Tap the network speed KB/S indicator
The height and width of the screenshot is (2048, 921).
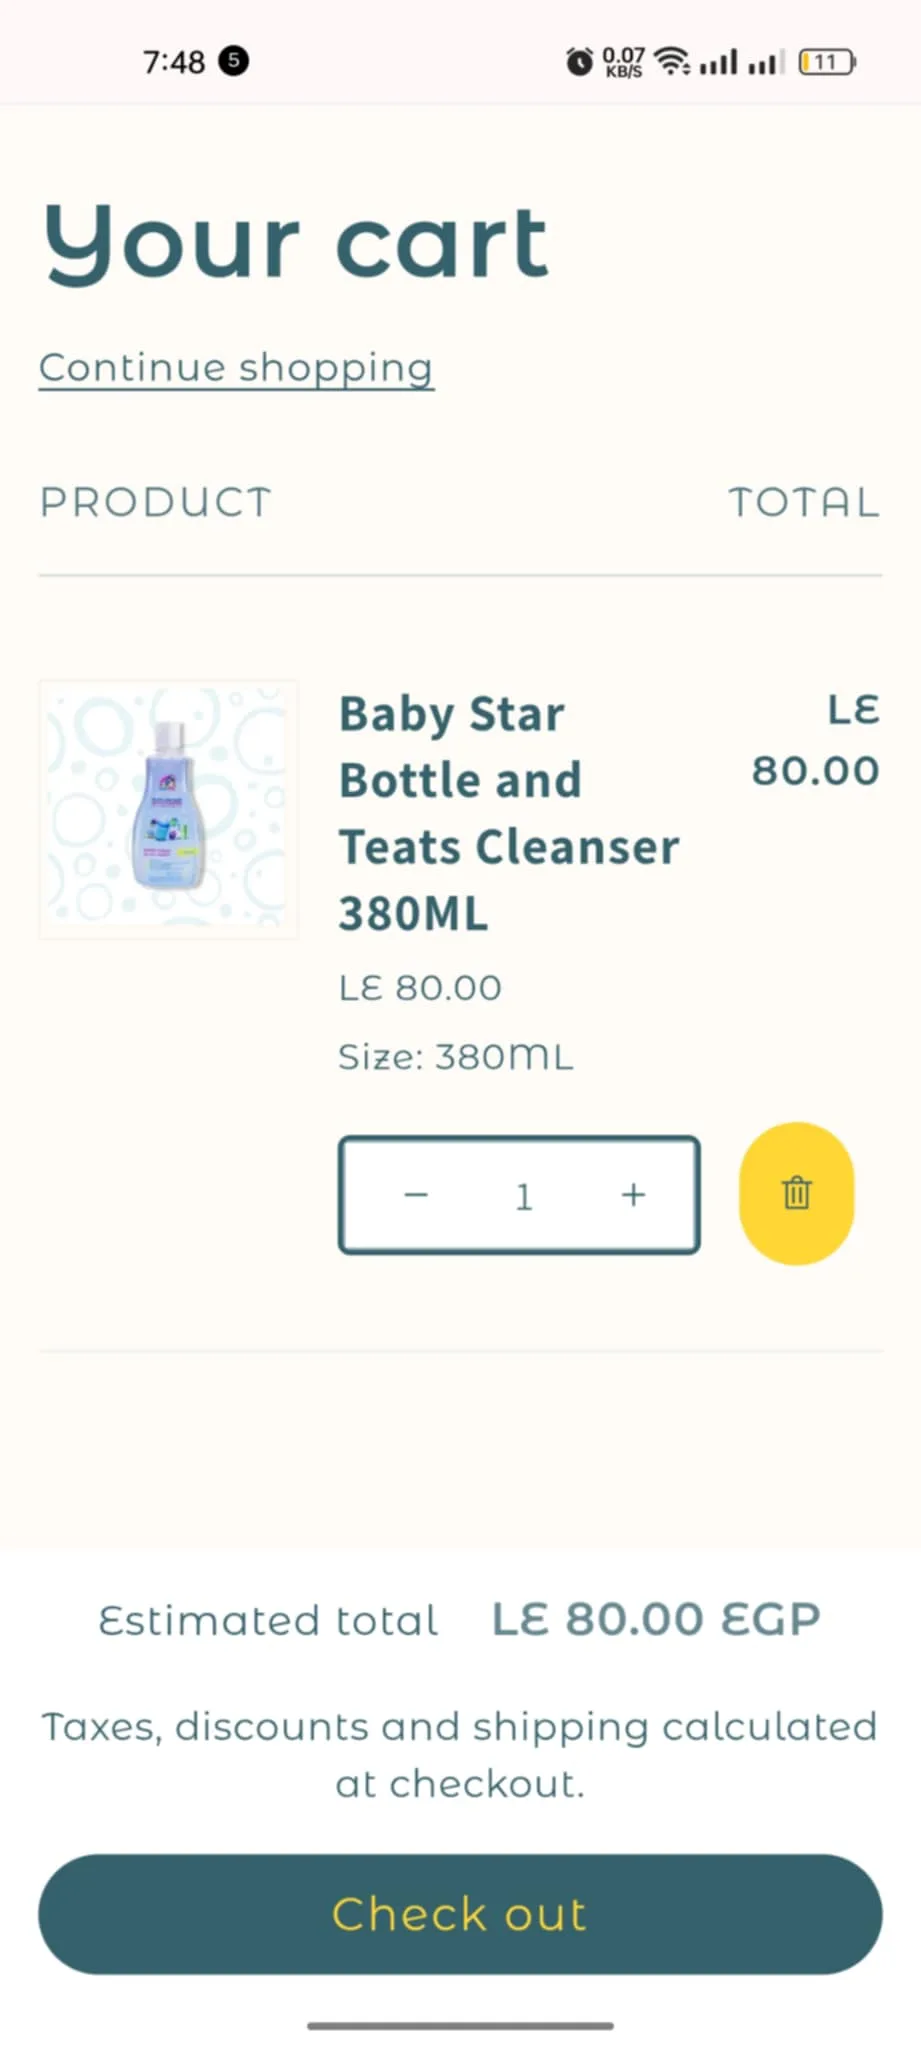point(623,62)
